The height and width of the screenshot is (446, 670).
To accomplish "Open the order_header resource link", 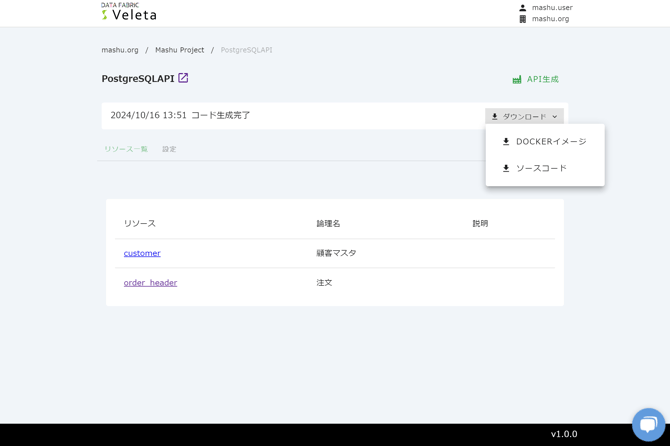I will 150,283.
